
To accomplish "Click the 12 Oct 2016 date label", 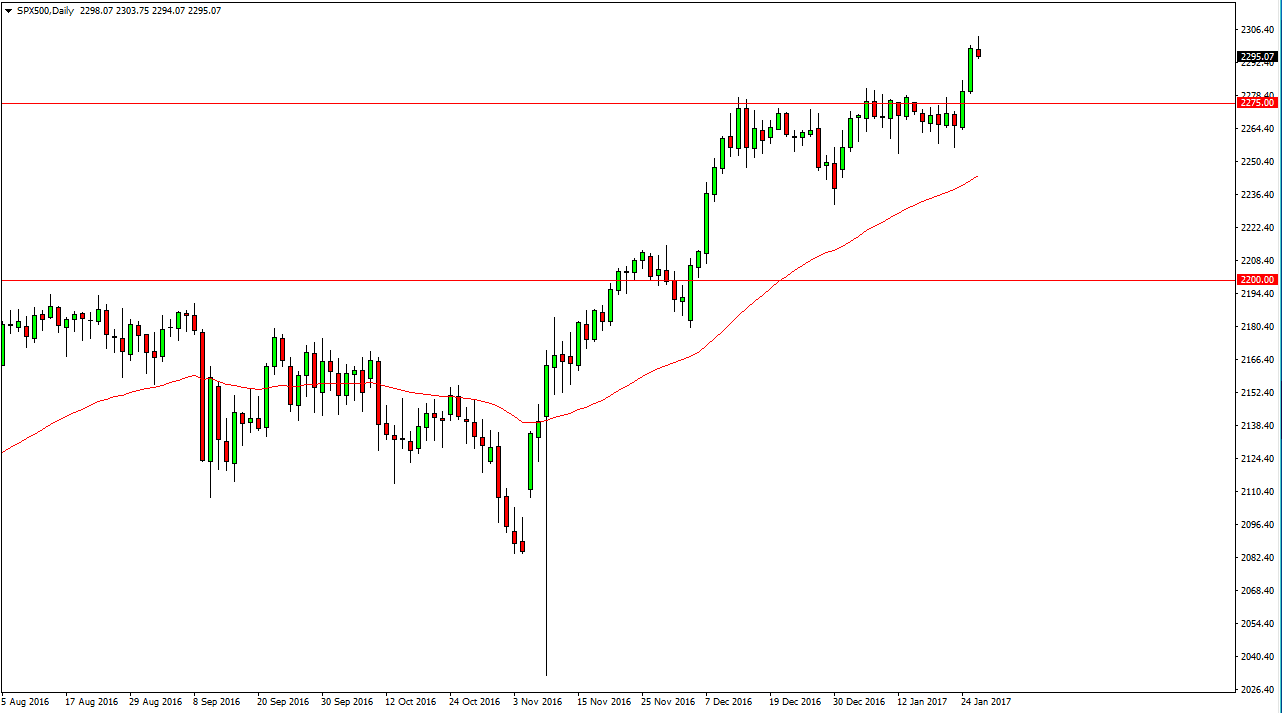I will click(x=411, y=702).
